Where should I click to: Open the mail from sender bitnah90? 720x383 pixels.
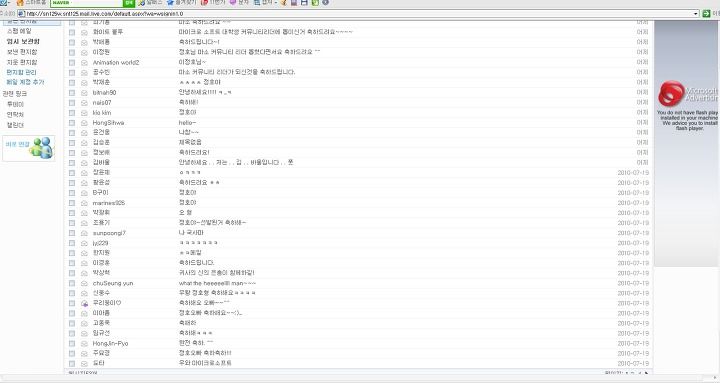pyautogui.click(x=104, y=93)
